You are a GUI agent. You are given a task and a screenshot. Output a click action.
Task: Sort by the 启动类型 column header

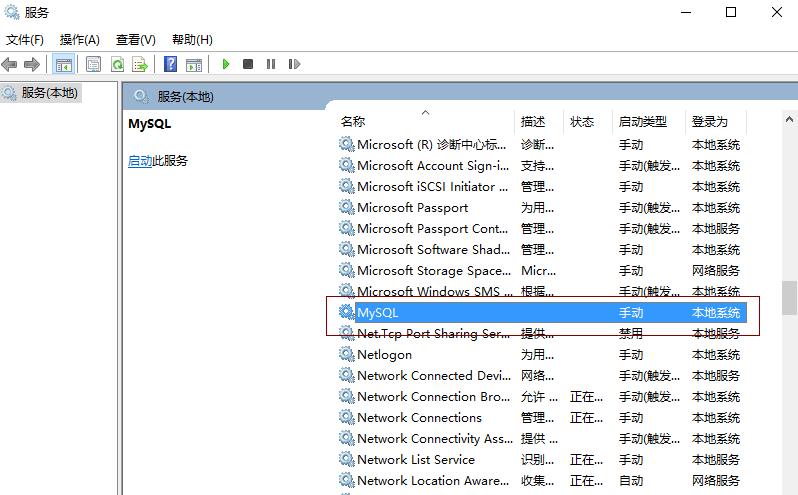click(x=649, y=122)
